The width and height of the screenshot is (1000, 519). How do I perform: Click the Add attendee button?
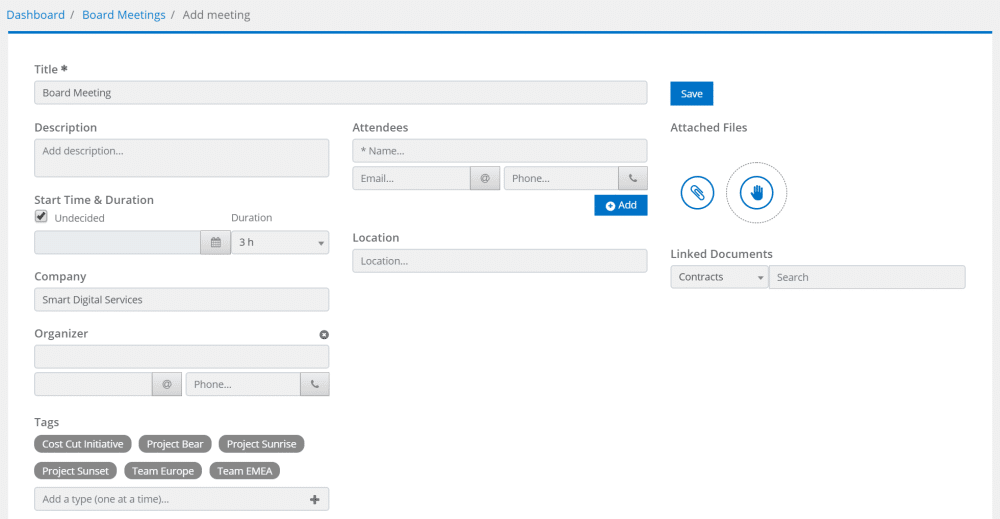pos(621,205)
